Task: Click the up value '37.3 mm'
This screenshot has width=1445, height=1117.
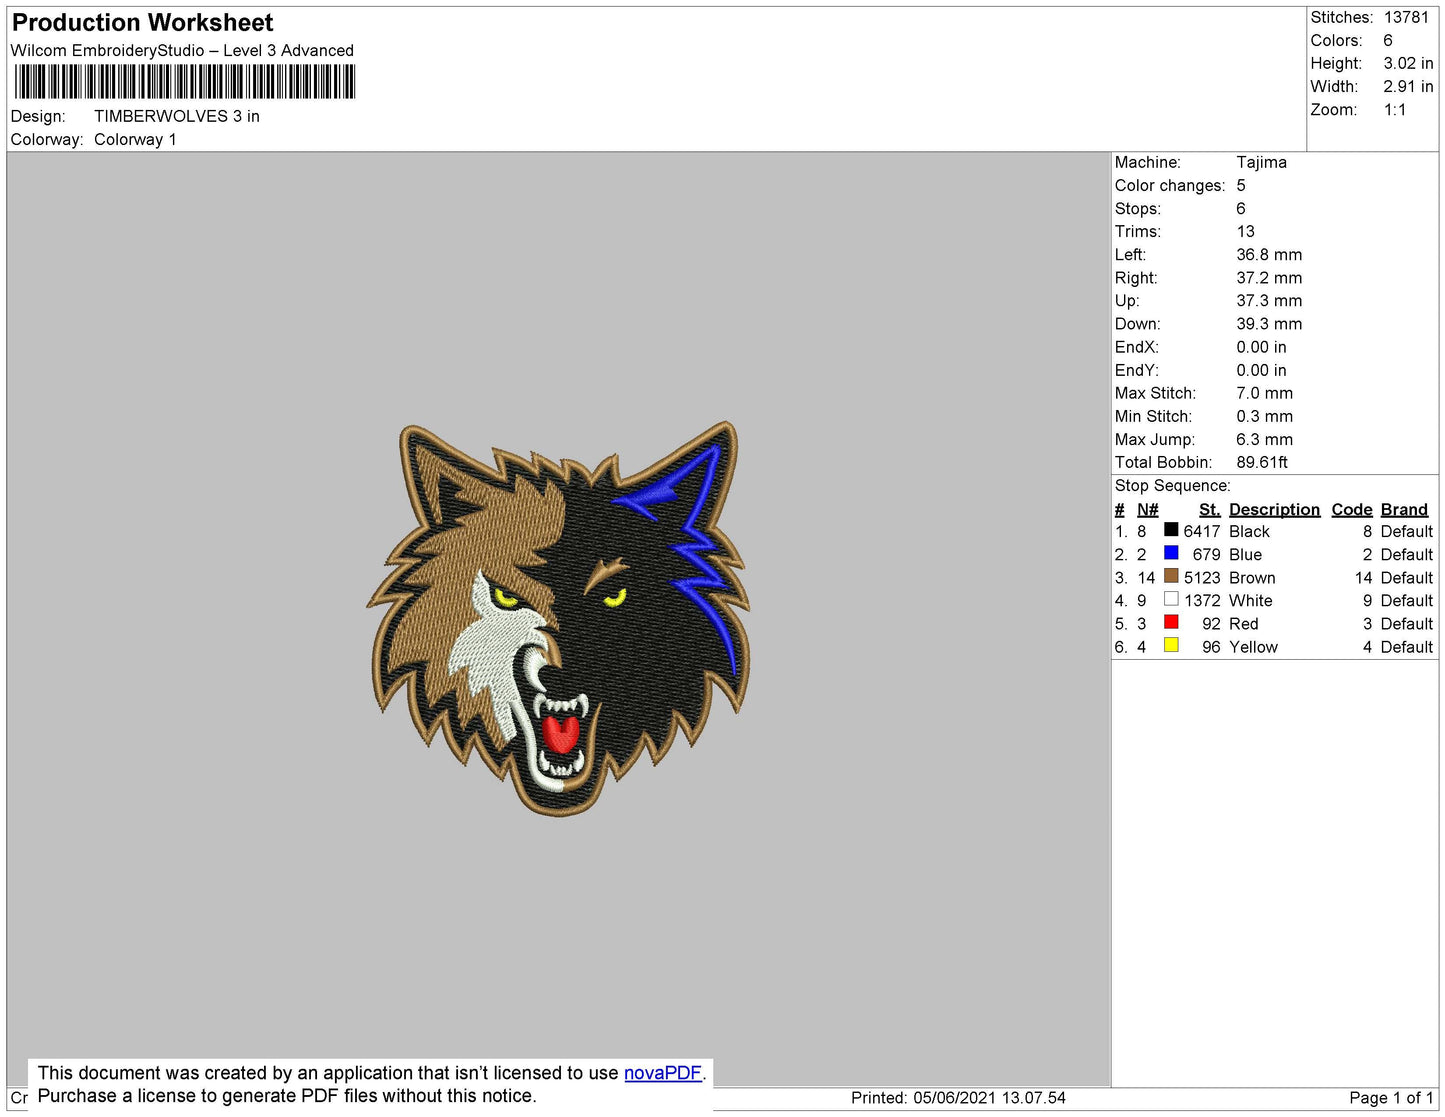Action: 1269,301
